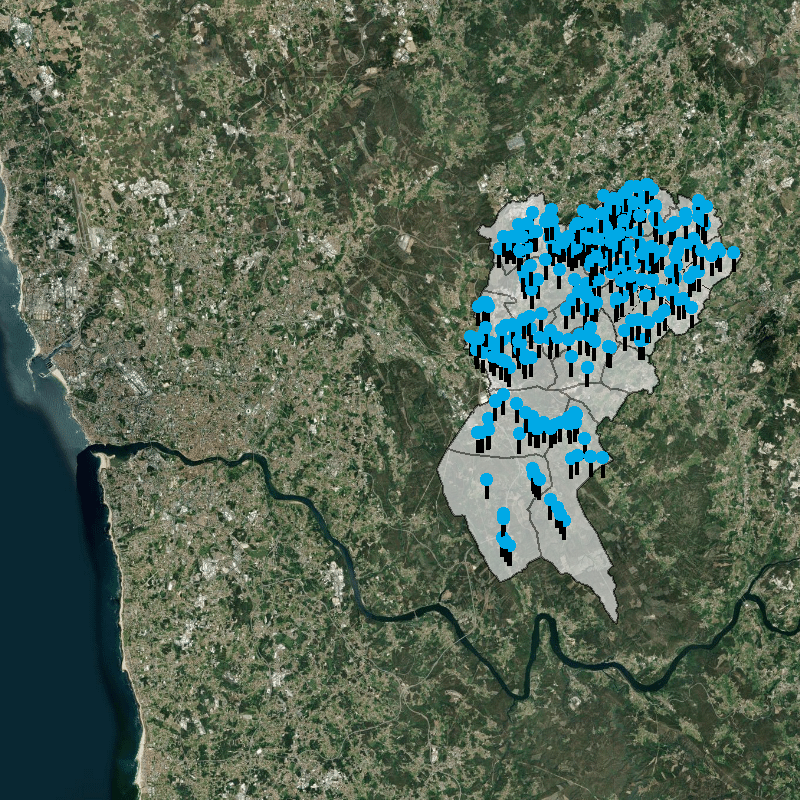Click the easternmost blue map marker
Viewport: 800px width, 800px height.
coord(733,253)
